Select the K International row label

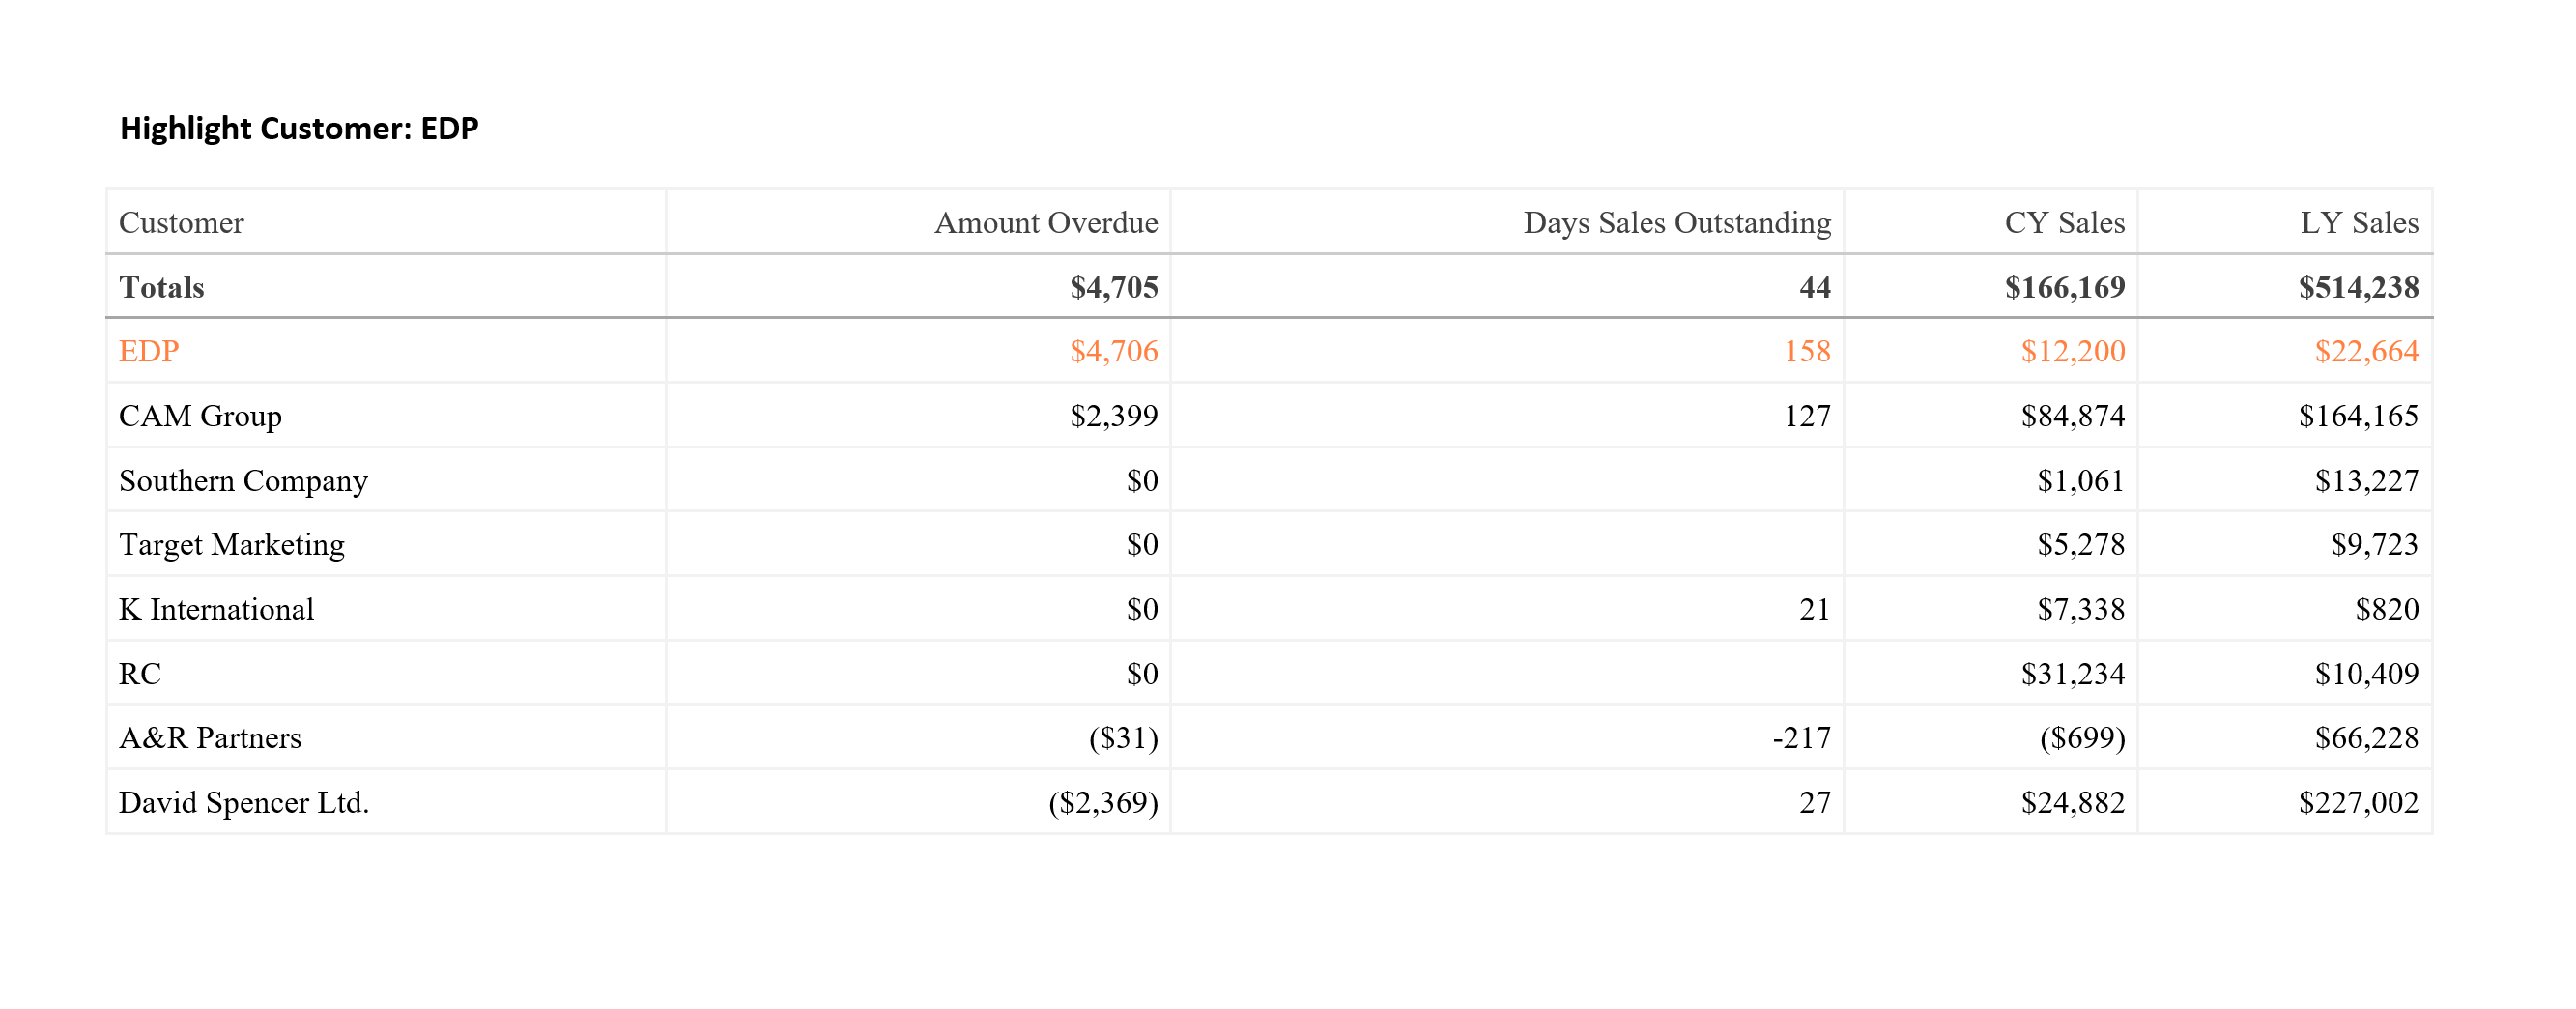[216, 609]
